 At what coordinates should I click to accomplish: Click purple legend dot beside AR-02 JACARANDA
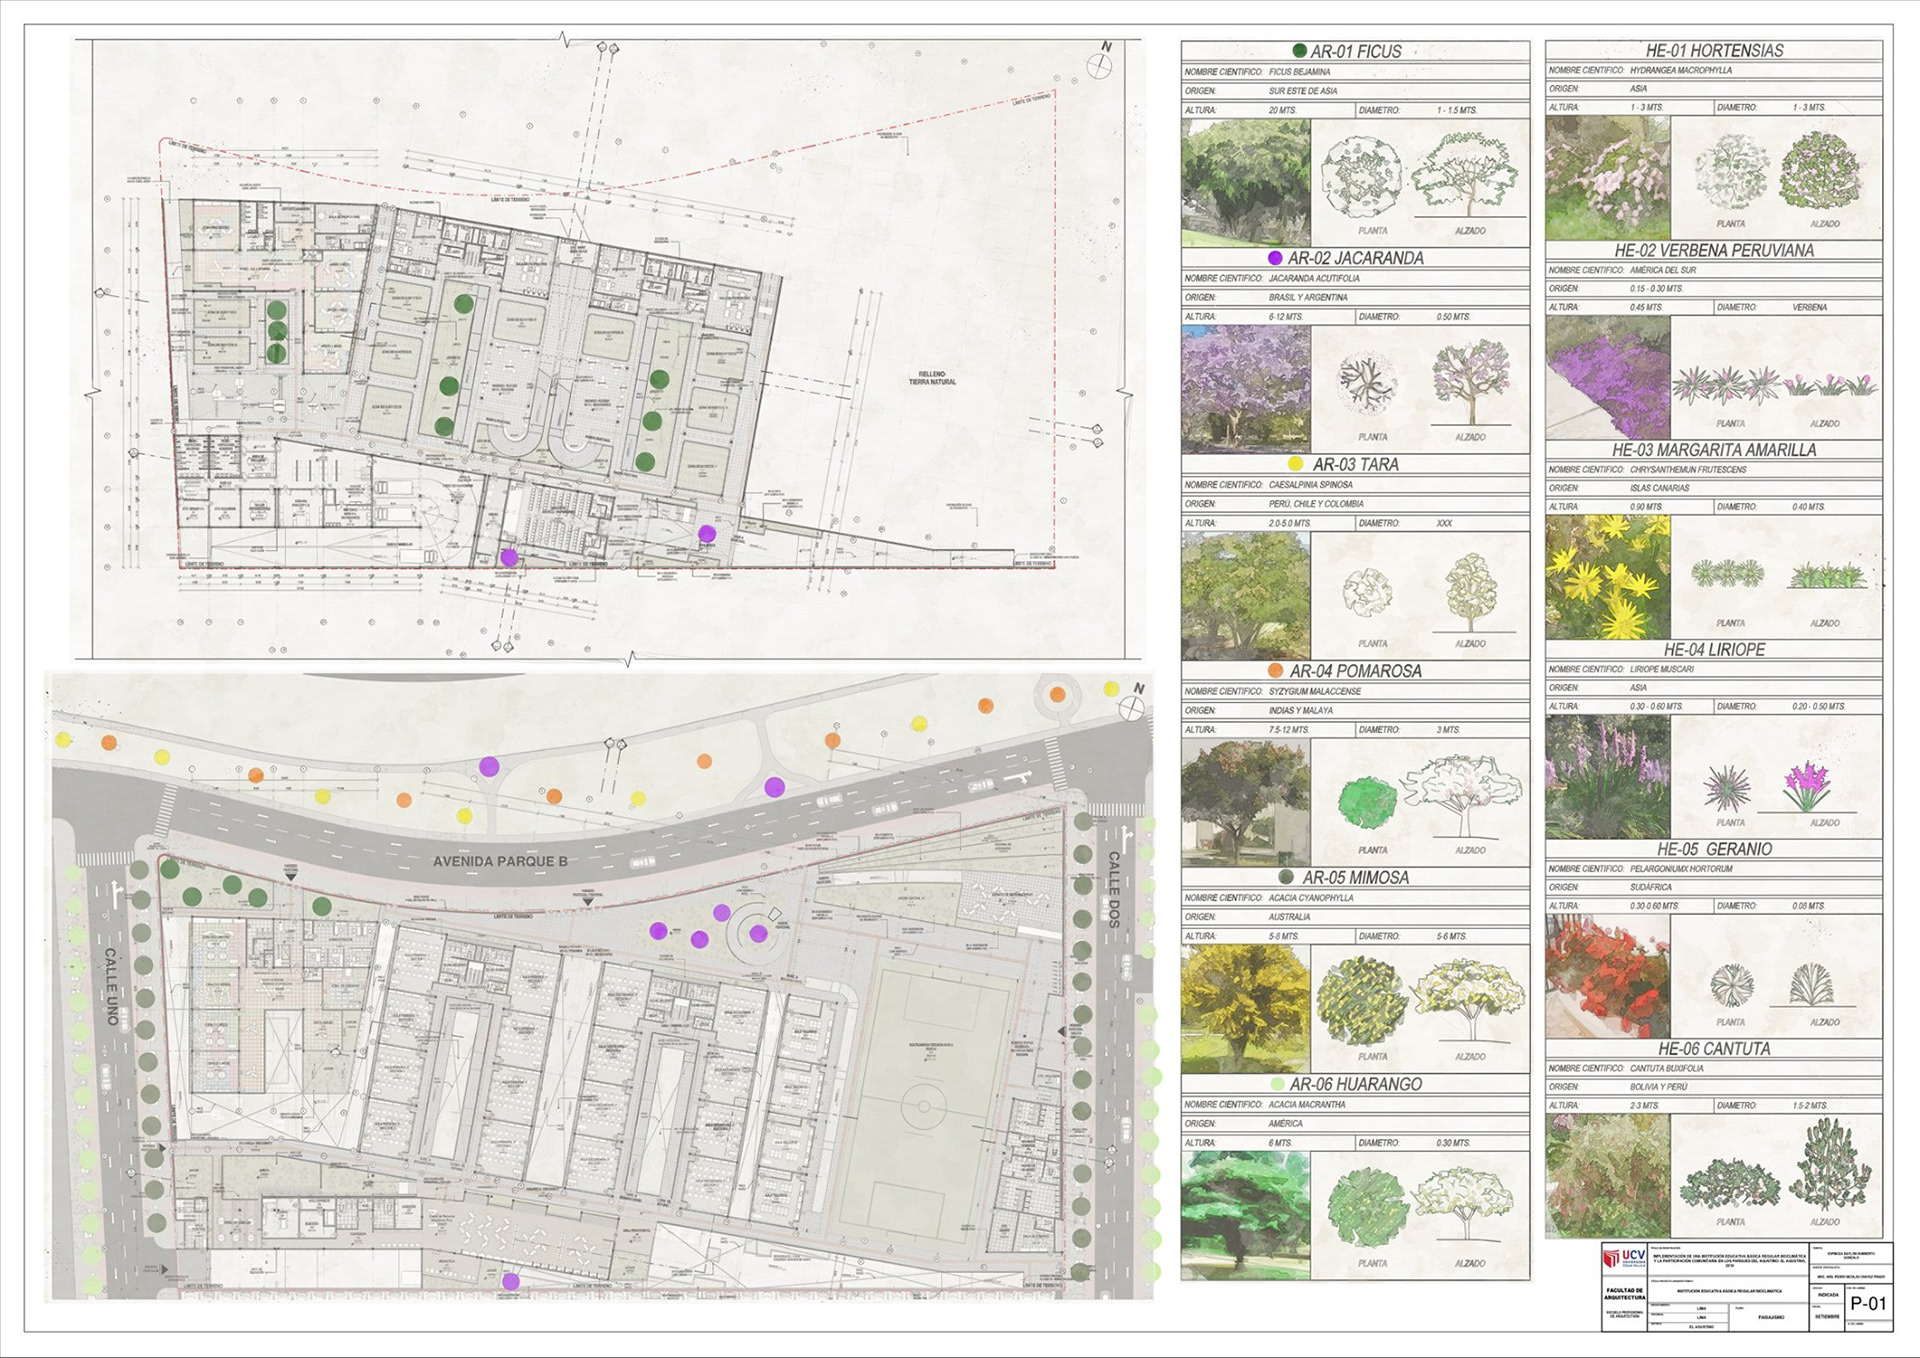point(1275,258)
